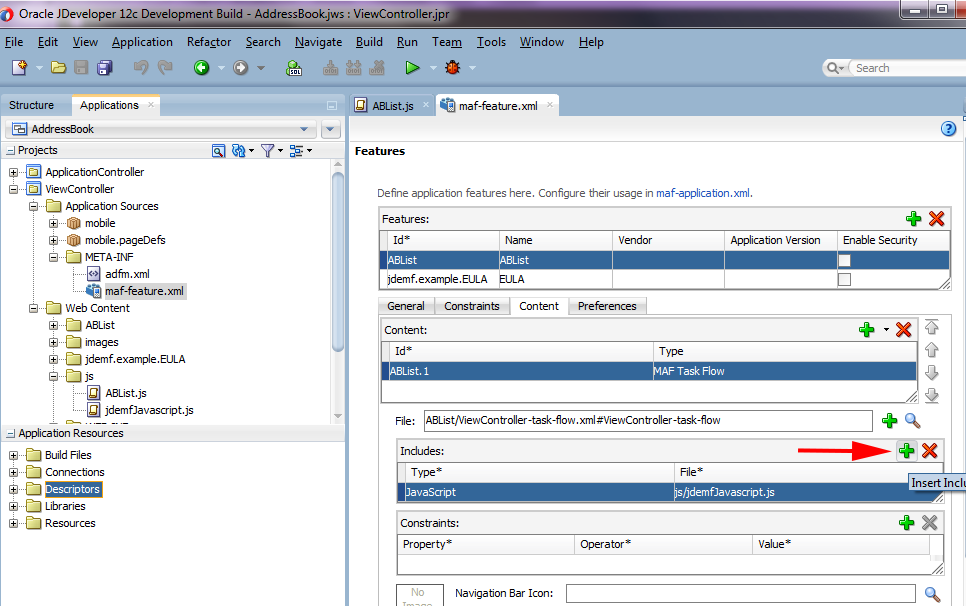
Task: Browse for task flow file with magnifier
Action: click(x=912, y=421)
